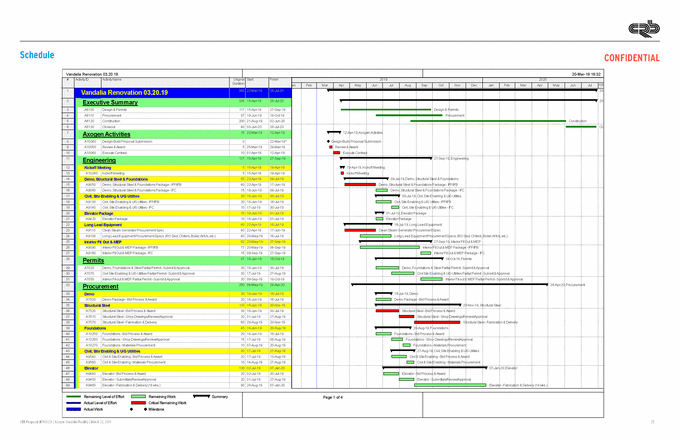This screenshot has height=440, width=680.
Task: Click the red Review & Award gantt bar
Action: tap(331, 147)
